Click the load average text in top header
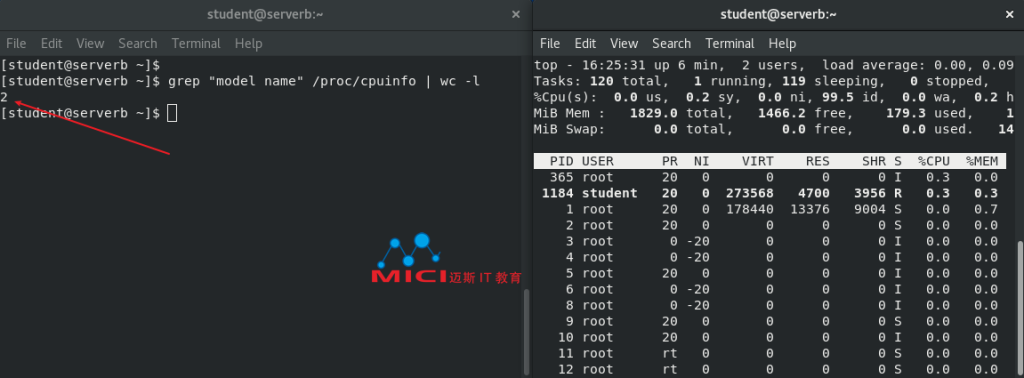 pyautogui.click(x=918, y=65)
